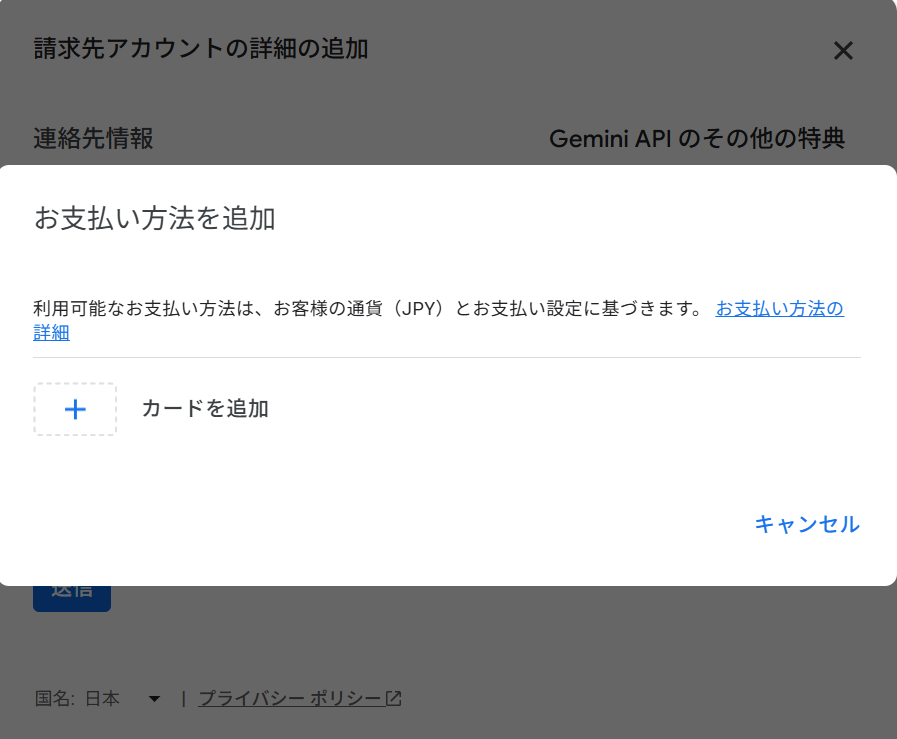Click the 詳細 word on the link's second line
The image size is (897, 739).
point(51,334)
